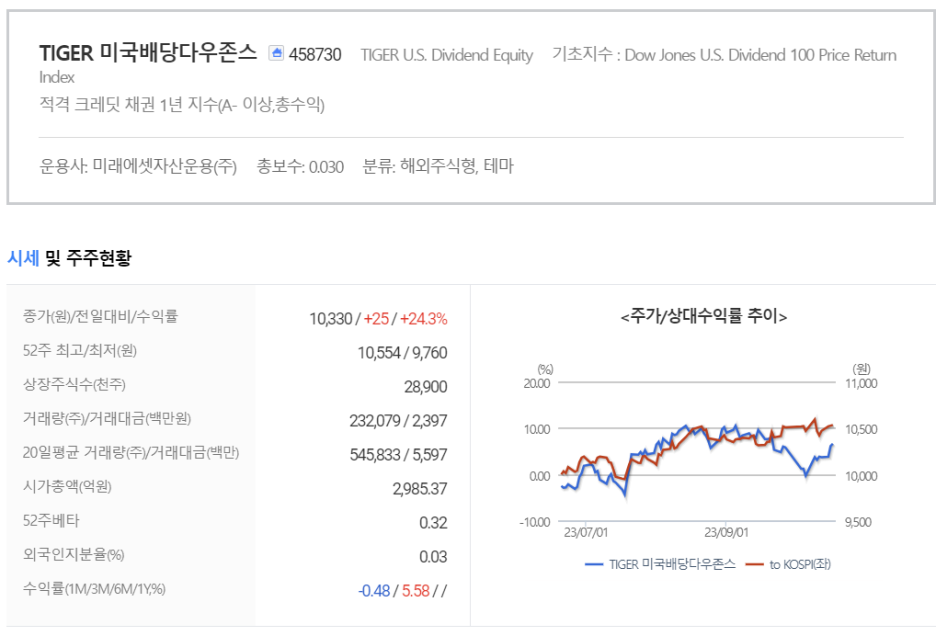Click 분류: 해외주식형, 테마
The image size is (936, 636).
438,166
